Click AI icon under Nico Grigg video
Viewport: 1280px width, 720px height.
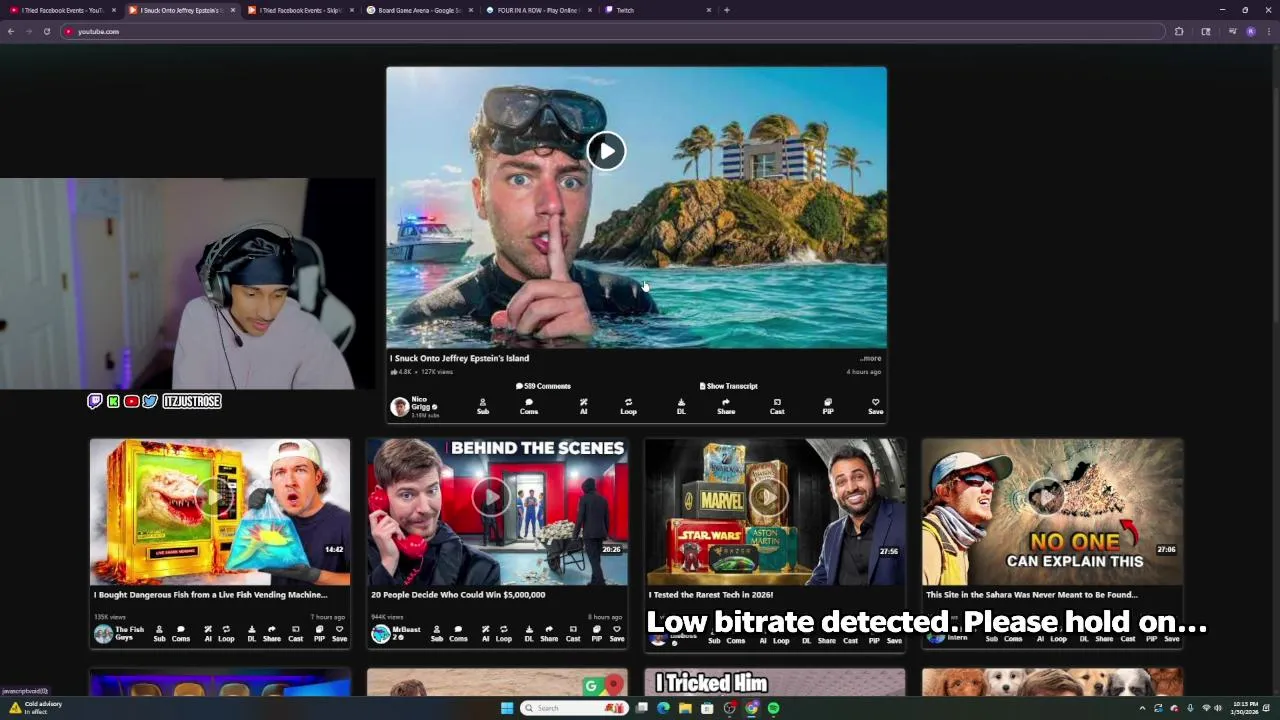point(583,406)
